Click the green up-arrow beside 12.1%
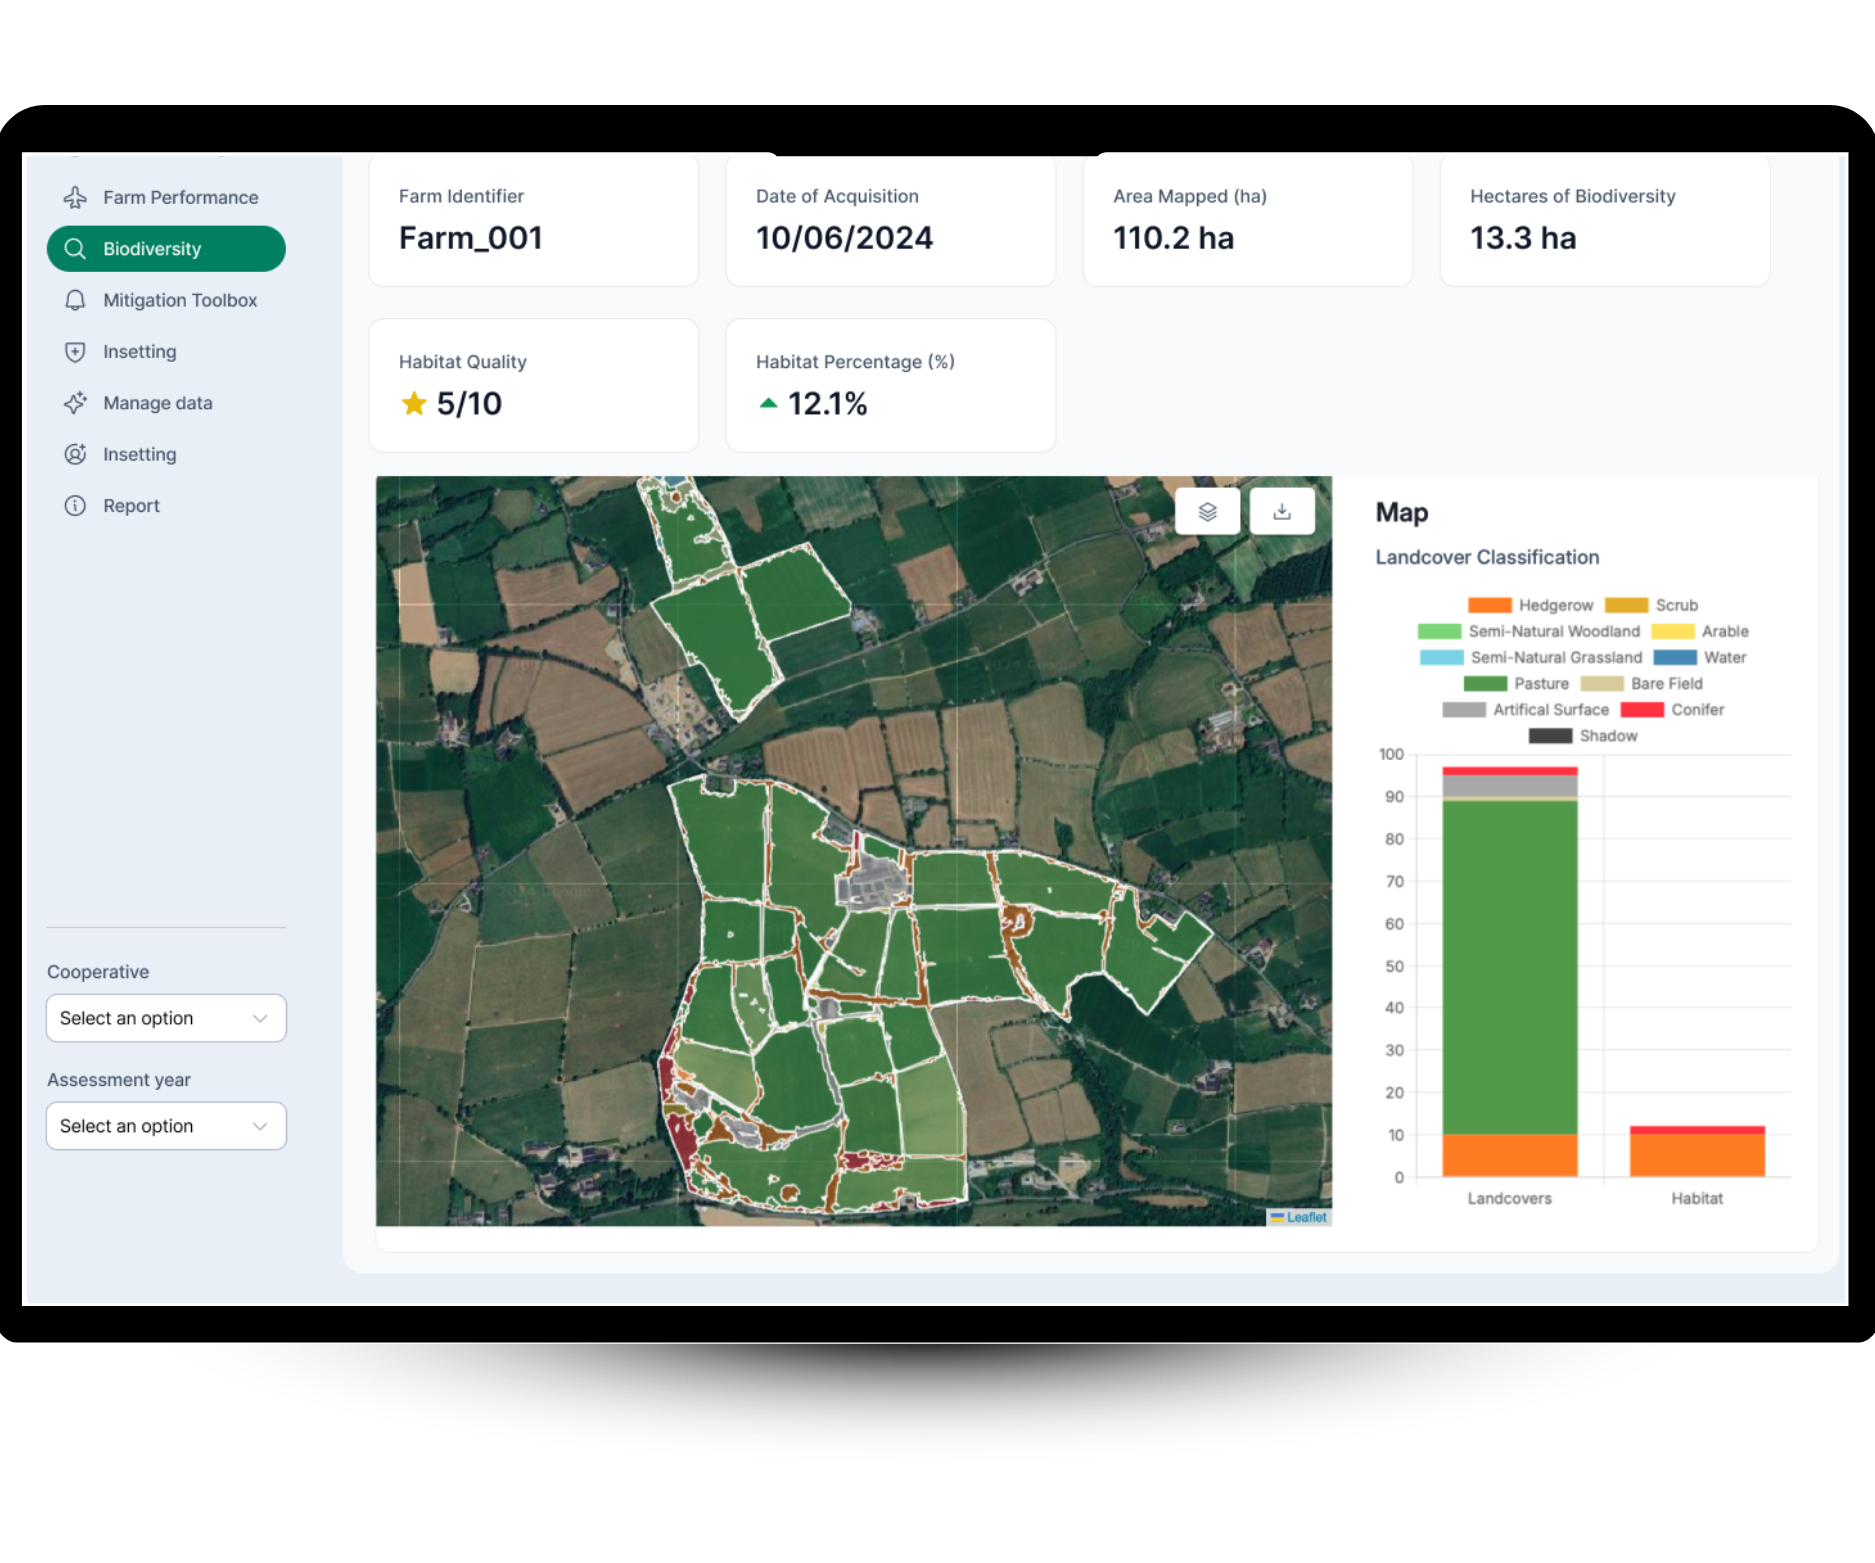1875x1563 pixels. (768, 403)
